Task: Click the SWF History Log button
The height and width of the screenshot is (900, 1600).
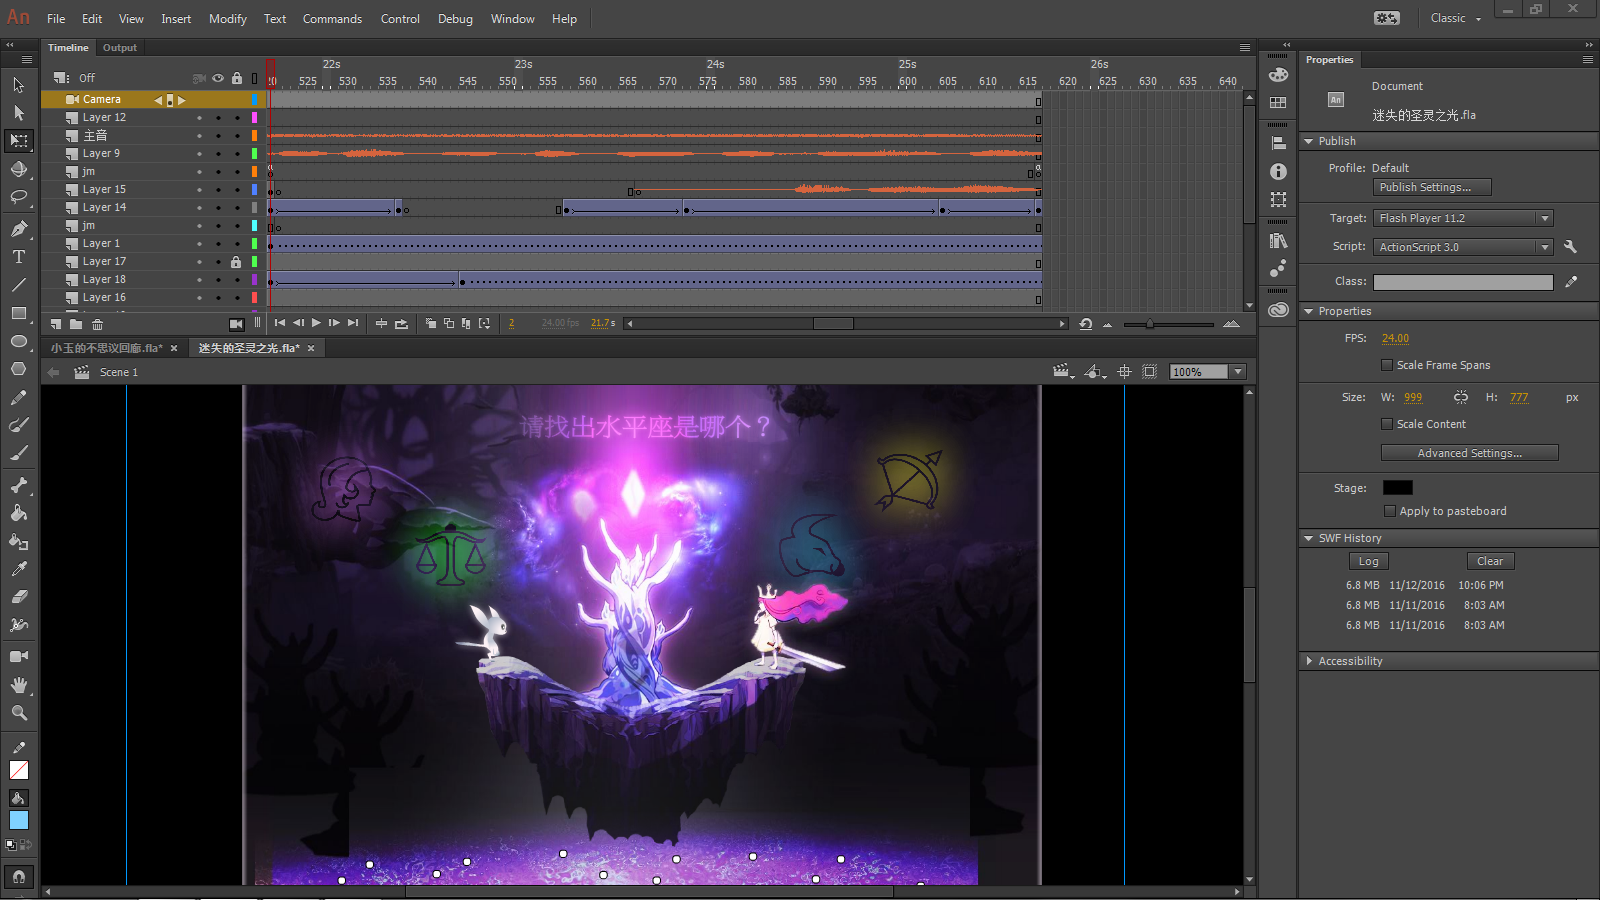Action: tap(1369, 561)
